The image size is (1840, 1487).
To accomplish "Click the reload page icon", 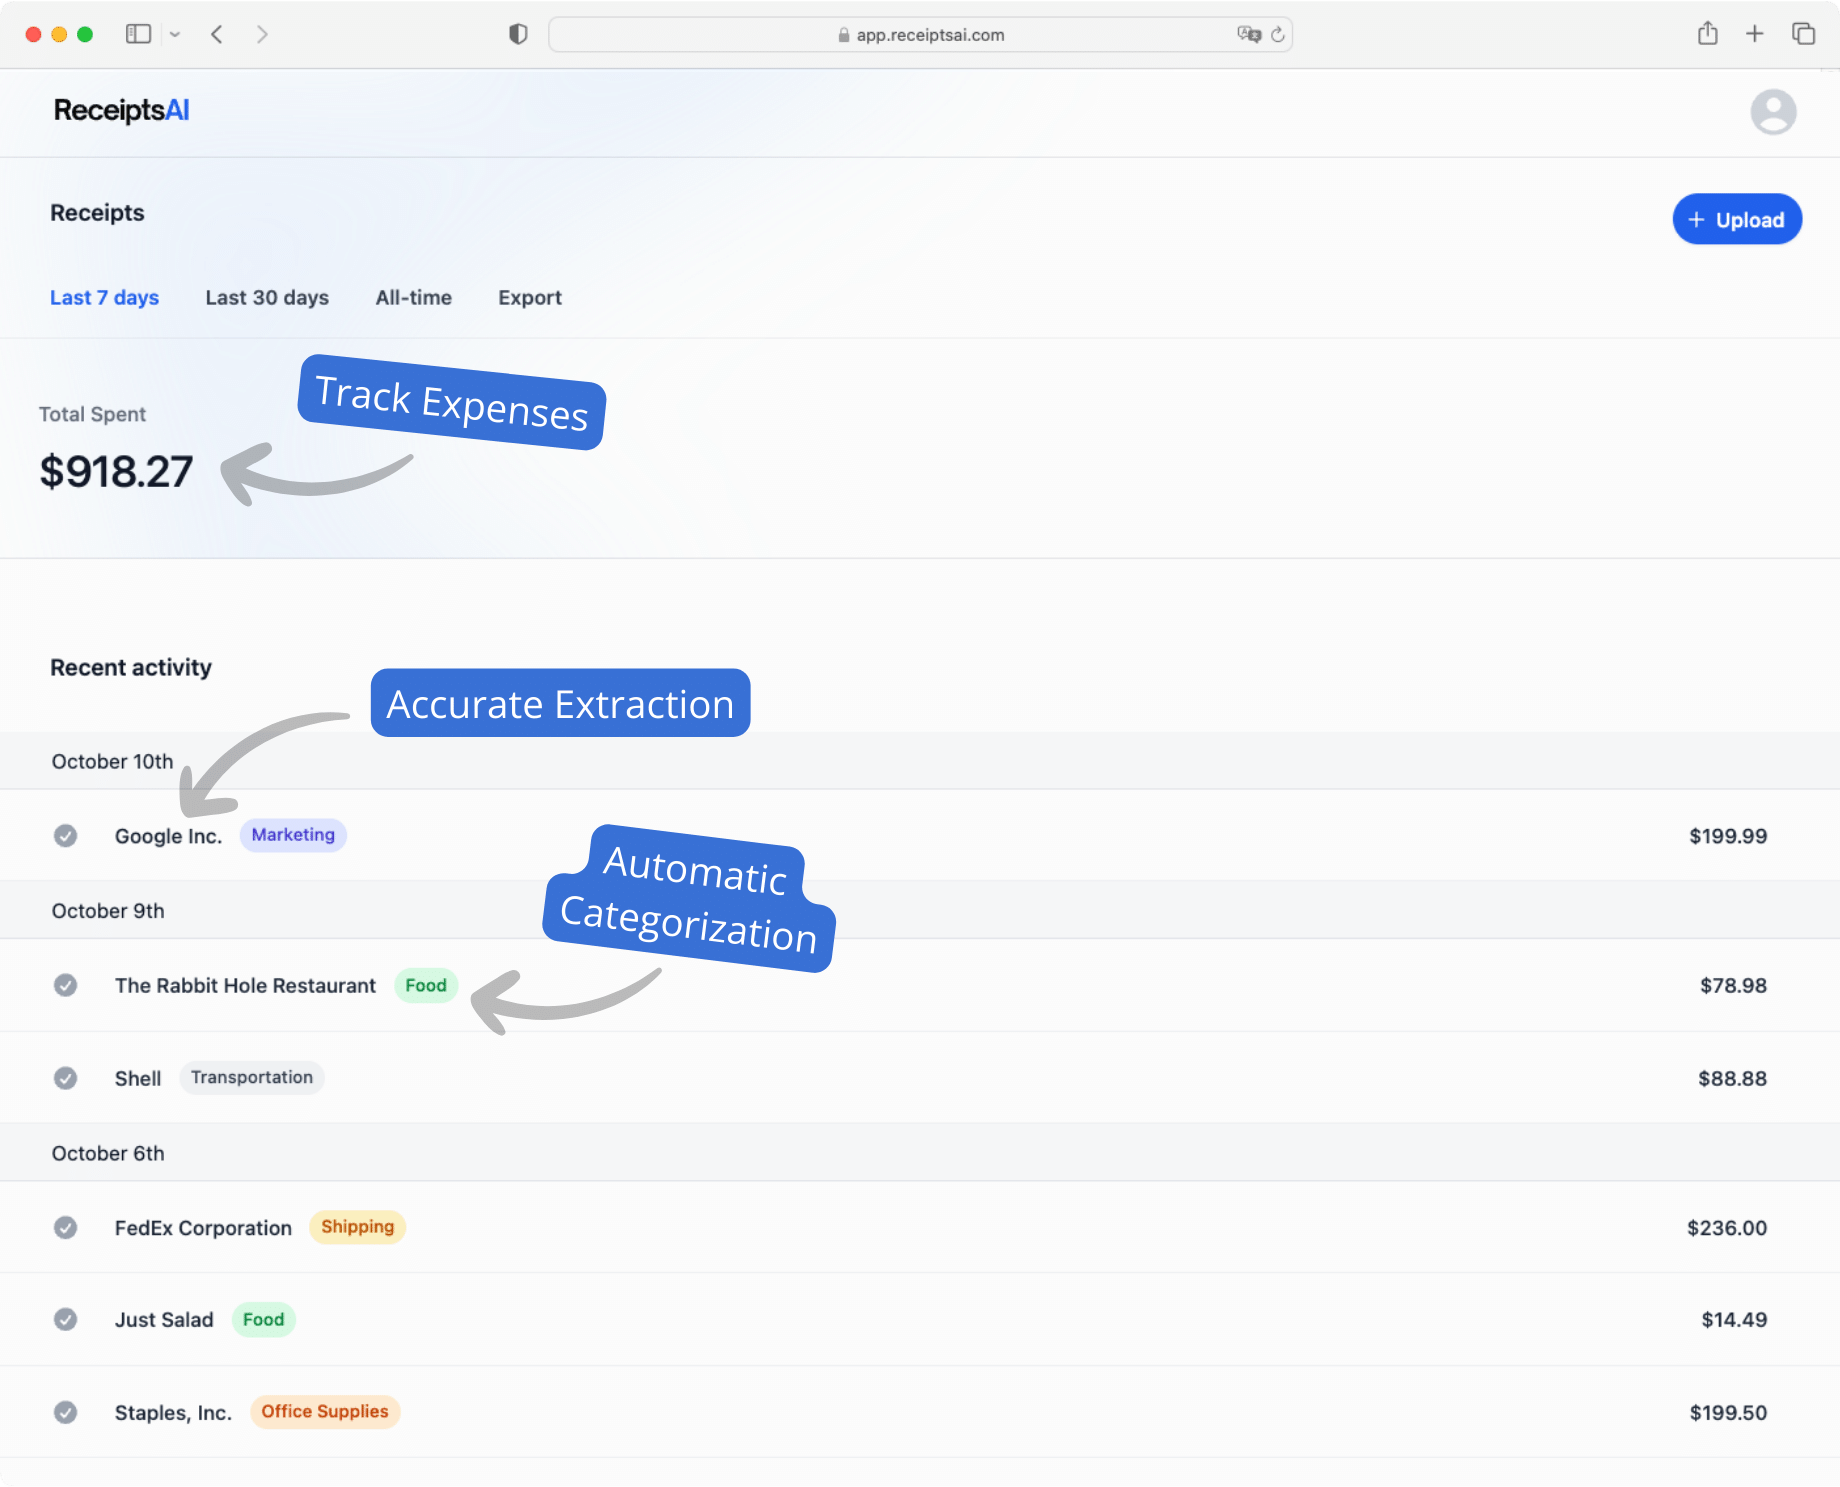I will (x=1277, y=34).
